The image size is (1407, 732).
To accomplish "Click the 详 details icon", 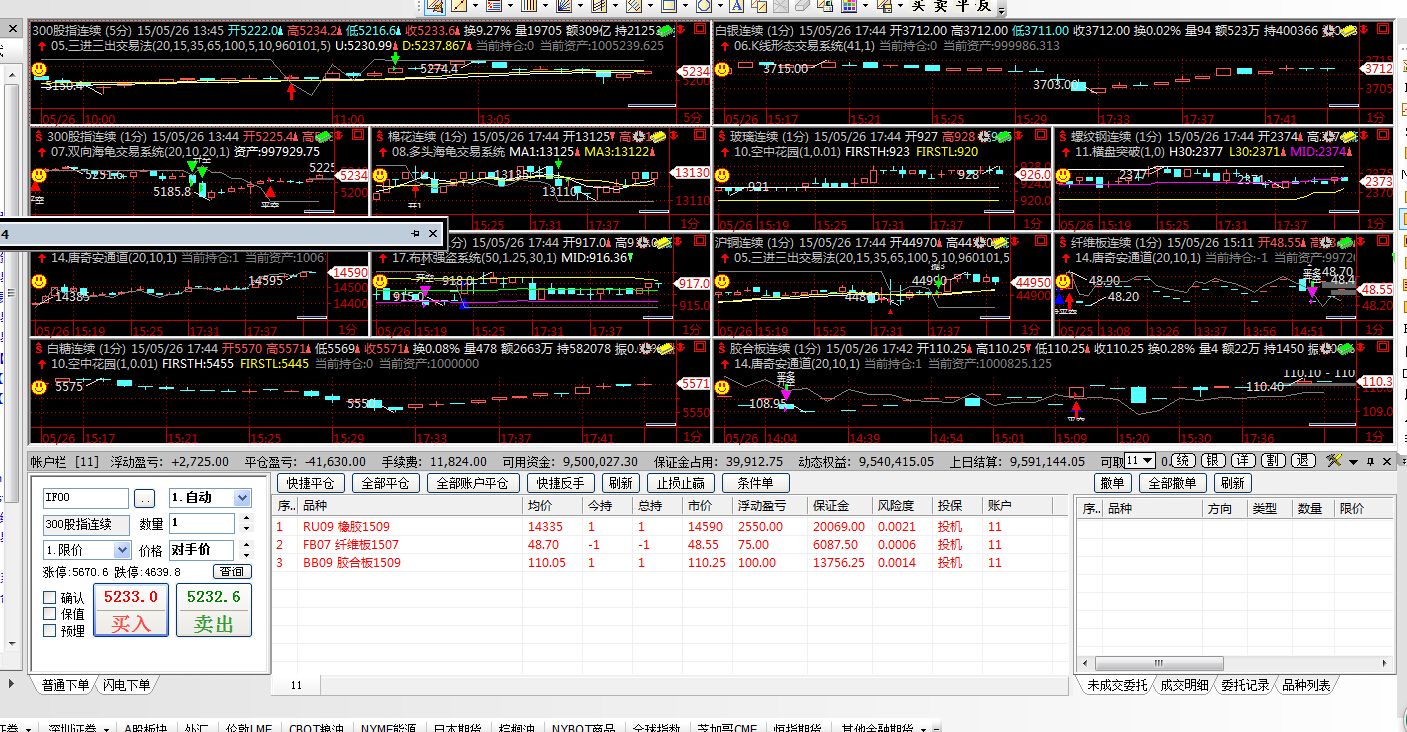I will pyautogui.click(x=1243, y=461).
